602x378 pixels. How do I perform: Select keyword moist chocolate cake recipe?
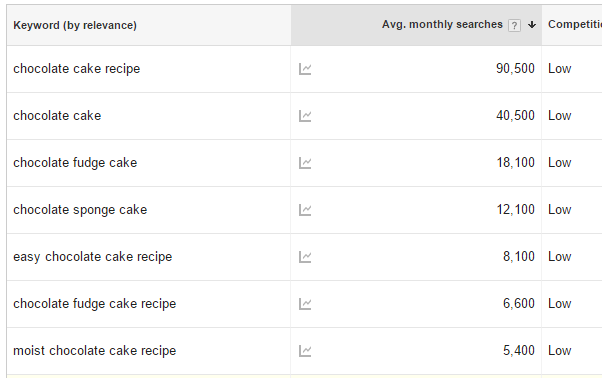(94, 351)
